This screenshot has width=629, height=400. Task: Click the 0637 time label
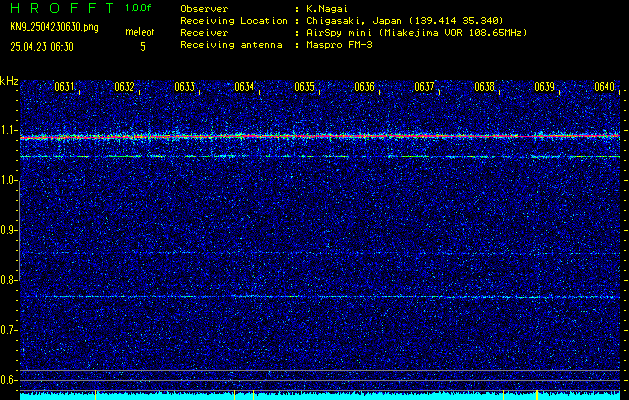tap(424, 87)
